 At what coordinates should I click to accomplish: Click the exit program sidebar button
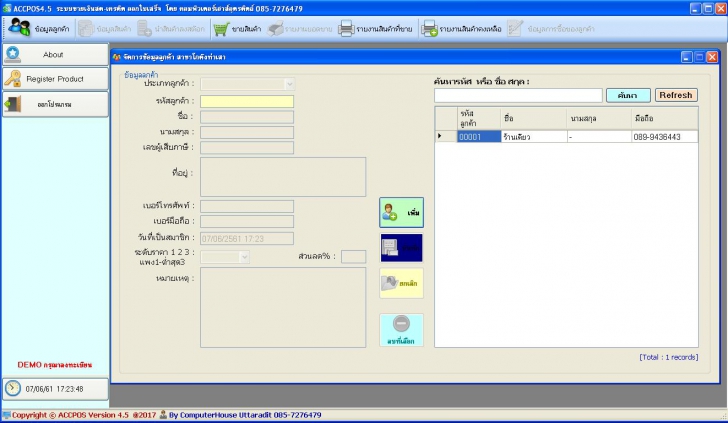55,104
